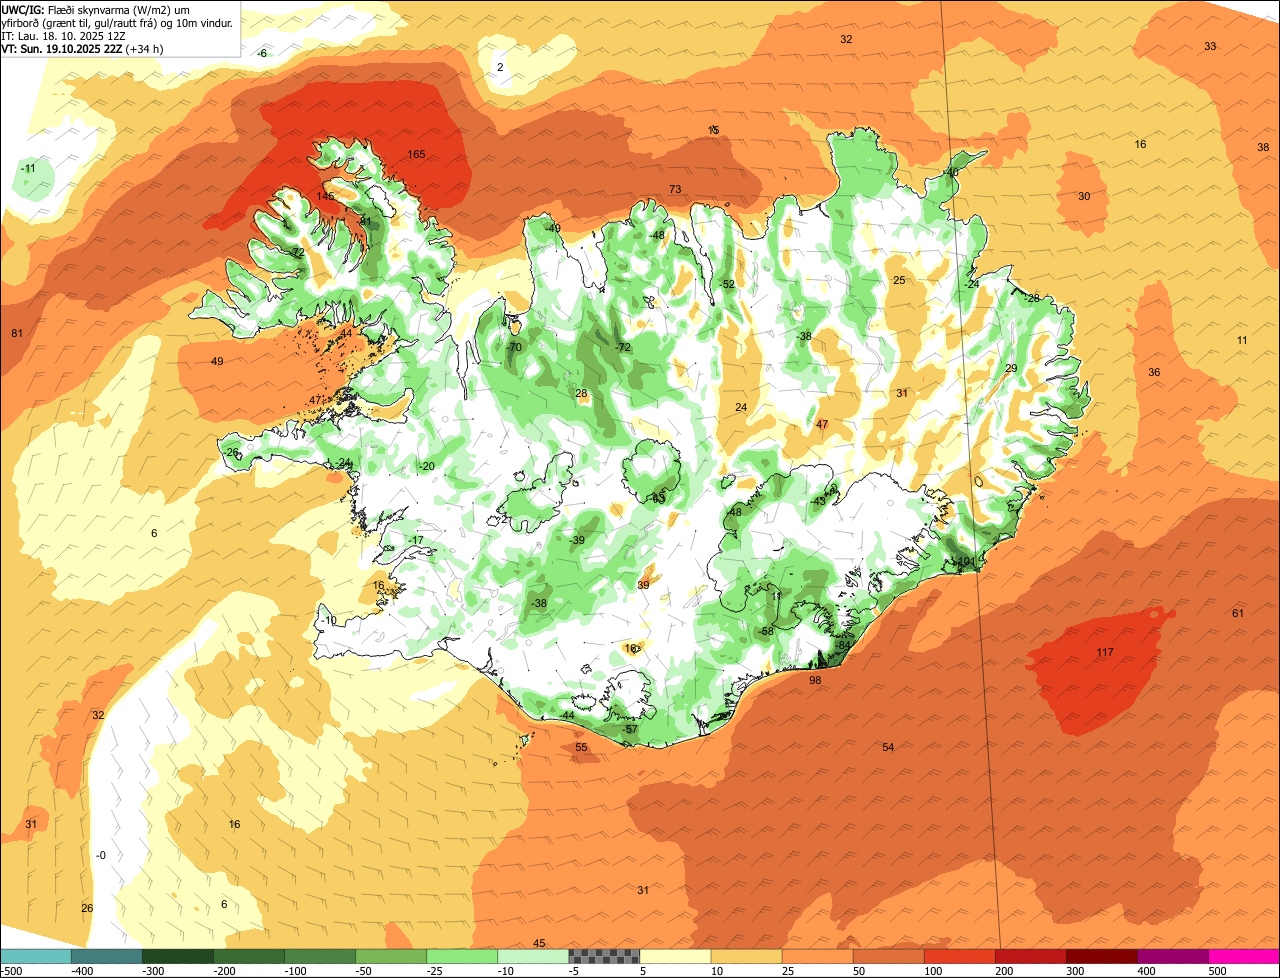
Task: Select the magenta swatch right of 500
Action: (x=1244, y=956)
